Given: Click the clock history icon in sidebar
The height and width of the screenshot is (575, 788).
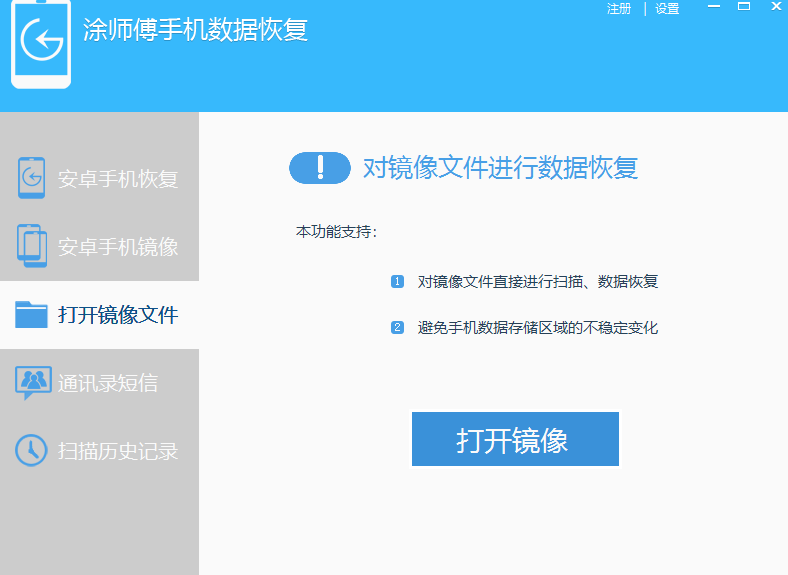Looking at the screenshot, I should click(x=32, y=450).
